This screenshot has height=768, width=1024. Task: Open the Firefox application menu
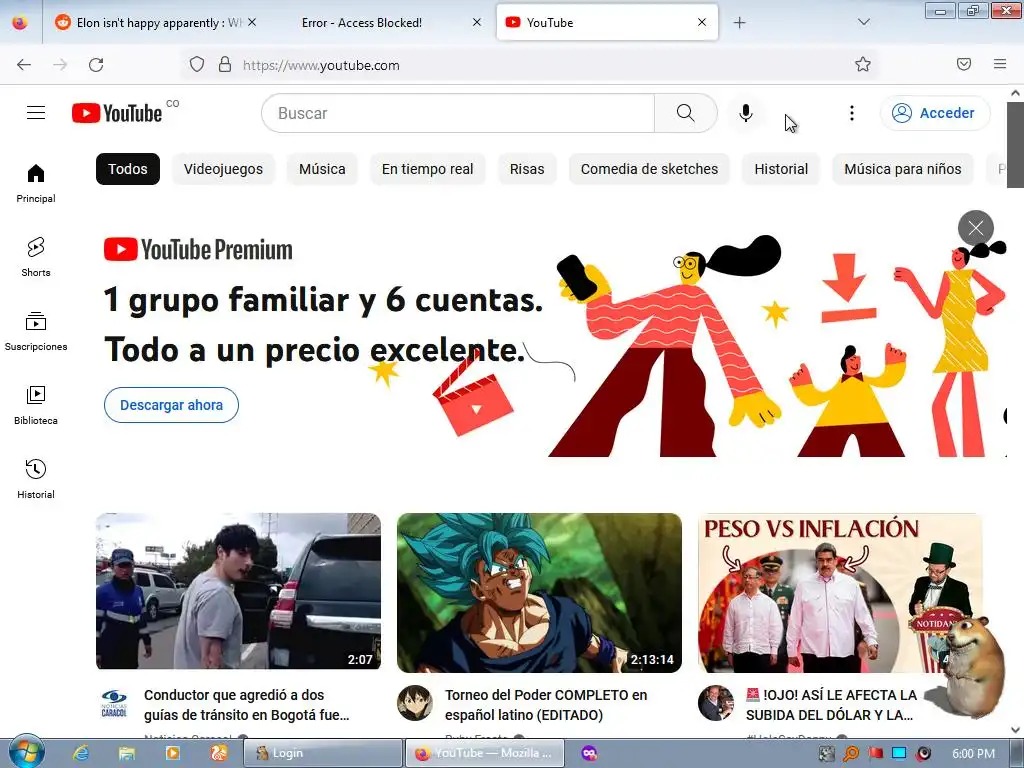(x=999, y=65)
